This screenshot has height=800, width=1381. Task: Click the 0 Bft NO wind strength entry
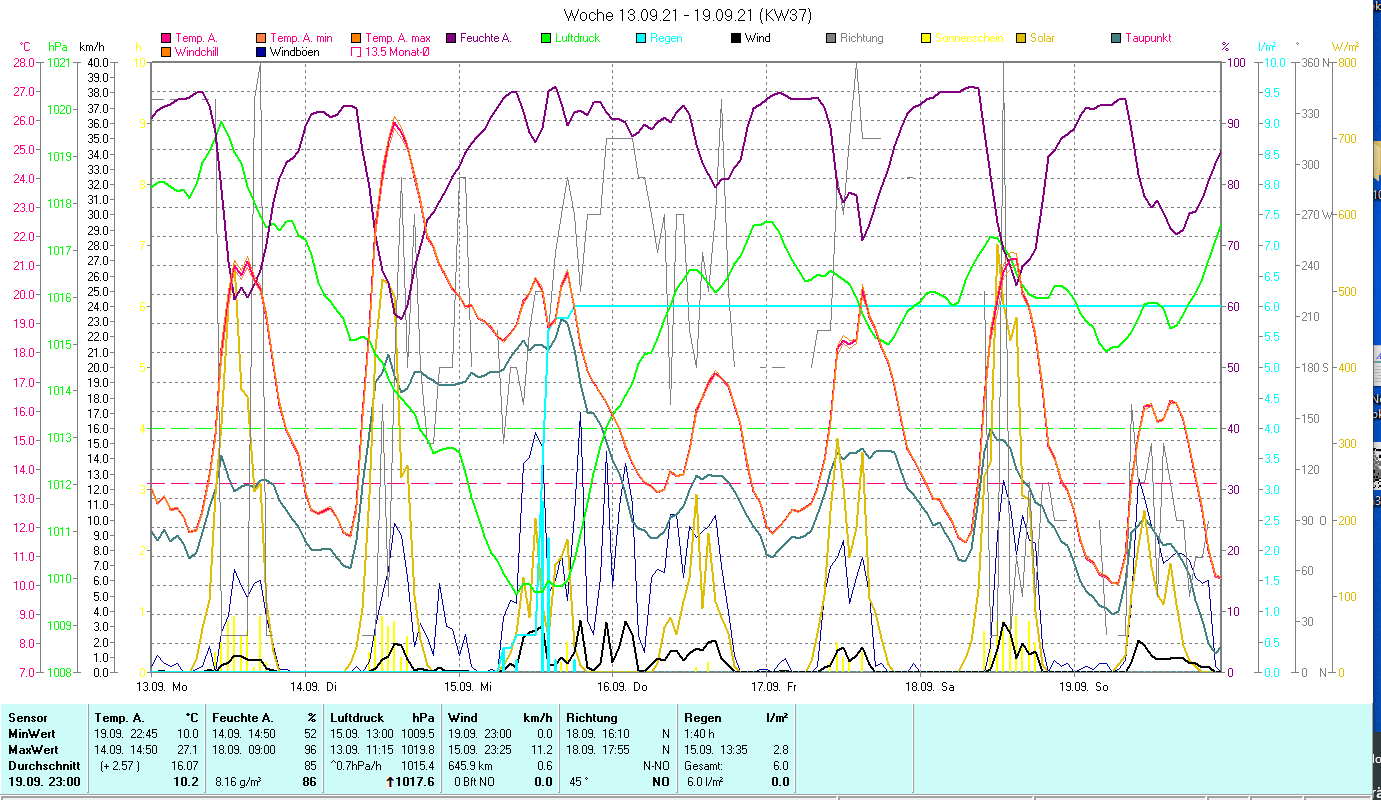point(473,782)
